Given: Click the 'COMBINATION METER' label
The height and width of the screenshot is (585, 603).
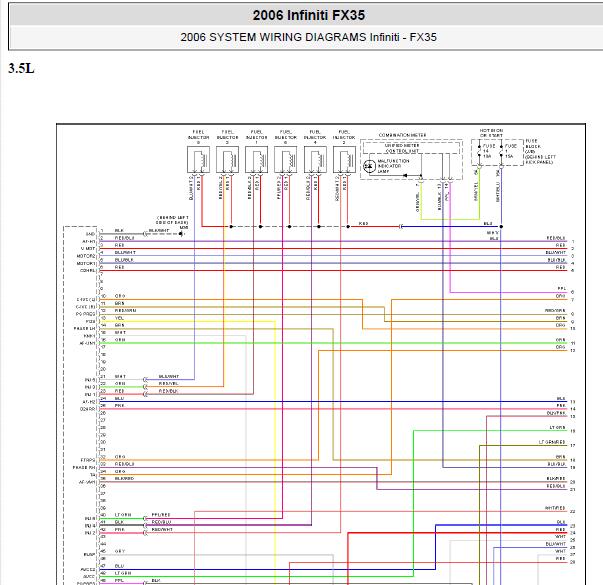Looking at the screenshot, I should (x=403, y=135).
